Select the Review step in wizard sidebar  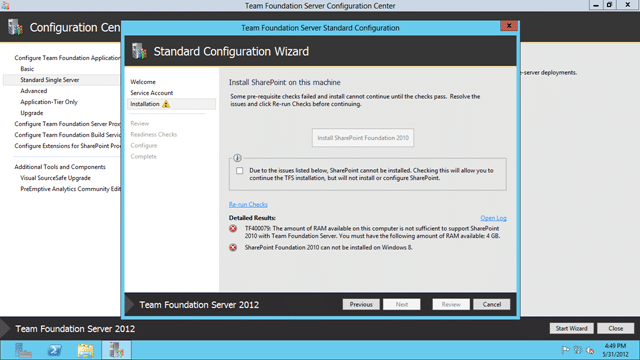(140, 123)
